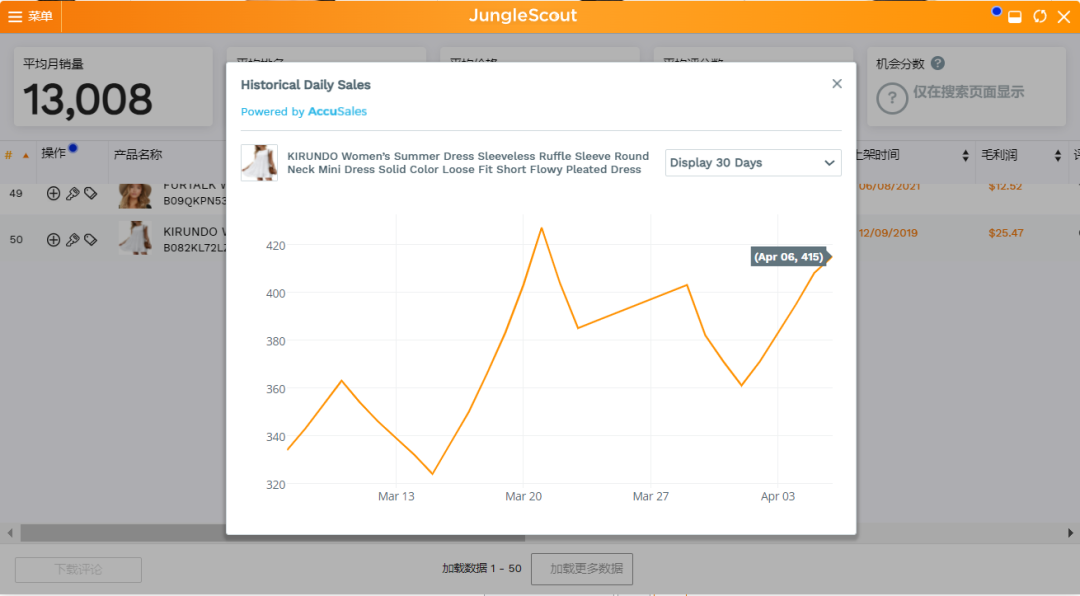Screen dimensions: 1080x596
Task: Click the horizontal scrollbar left arrow
Action: pos(10,533)
